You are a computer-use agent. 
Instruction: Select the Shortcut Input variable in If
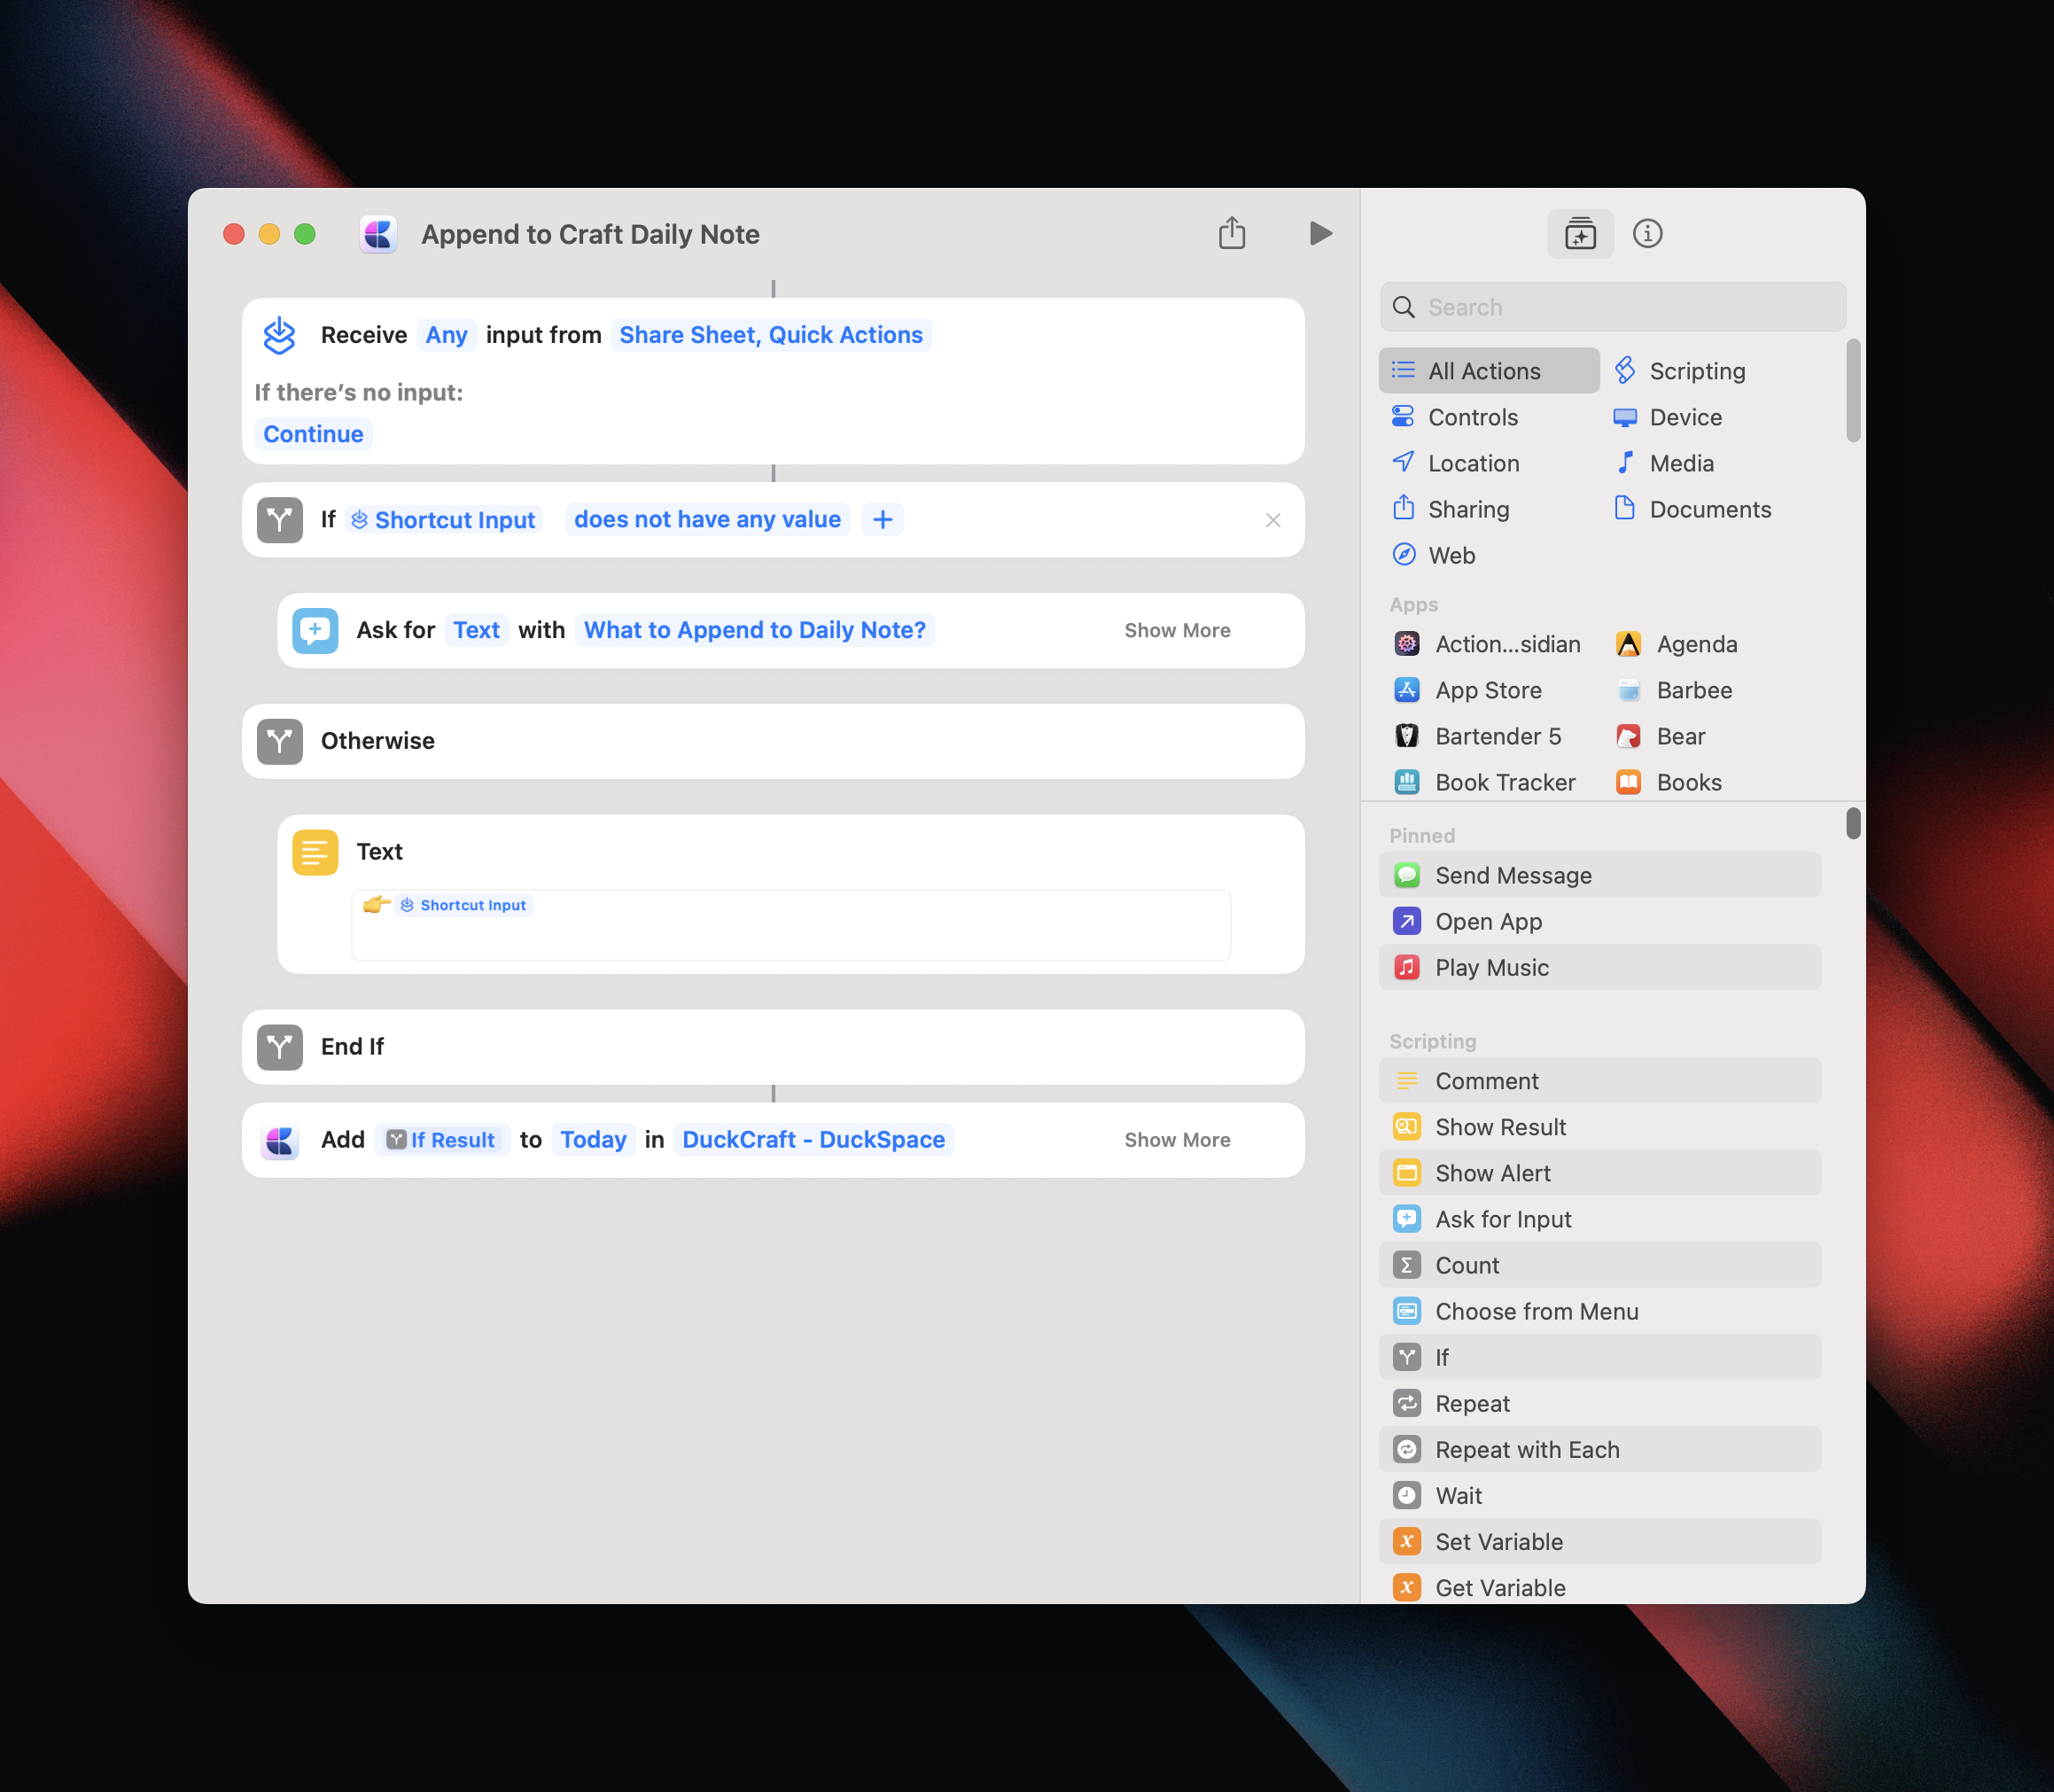pos(444,520)
